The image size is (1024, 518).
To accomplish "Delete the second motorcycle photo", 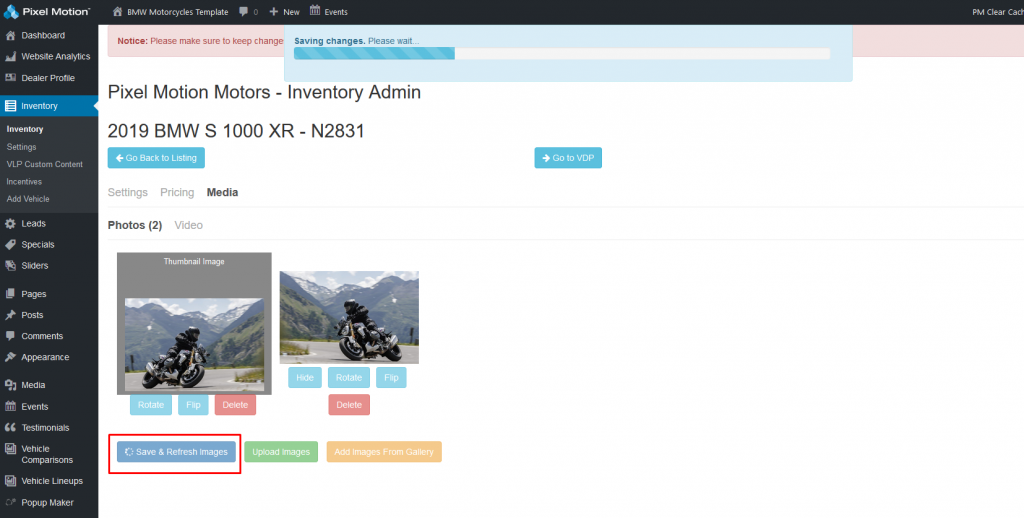I will coord(349,405).
